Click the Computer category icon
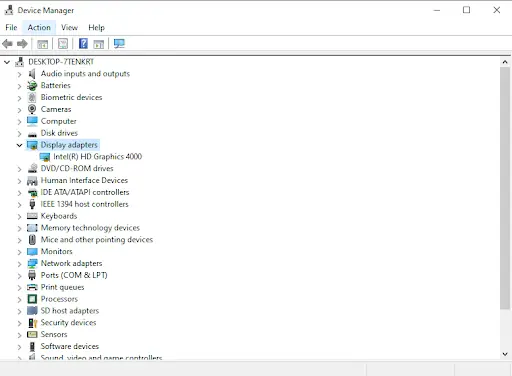This screenshot has width=512, height=376. pos(32,121)
